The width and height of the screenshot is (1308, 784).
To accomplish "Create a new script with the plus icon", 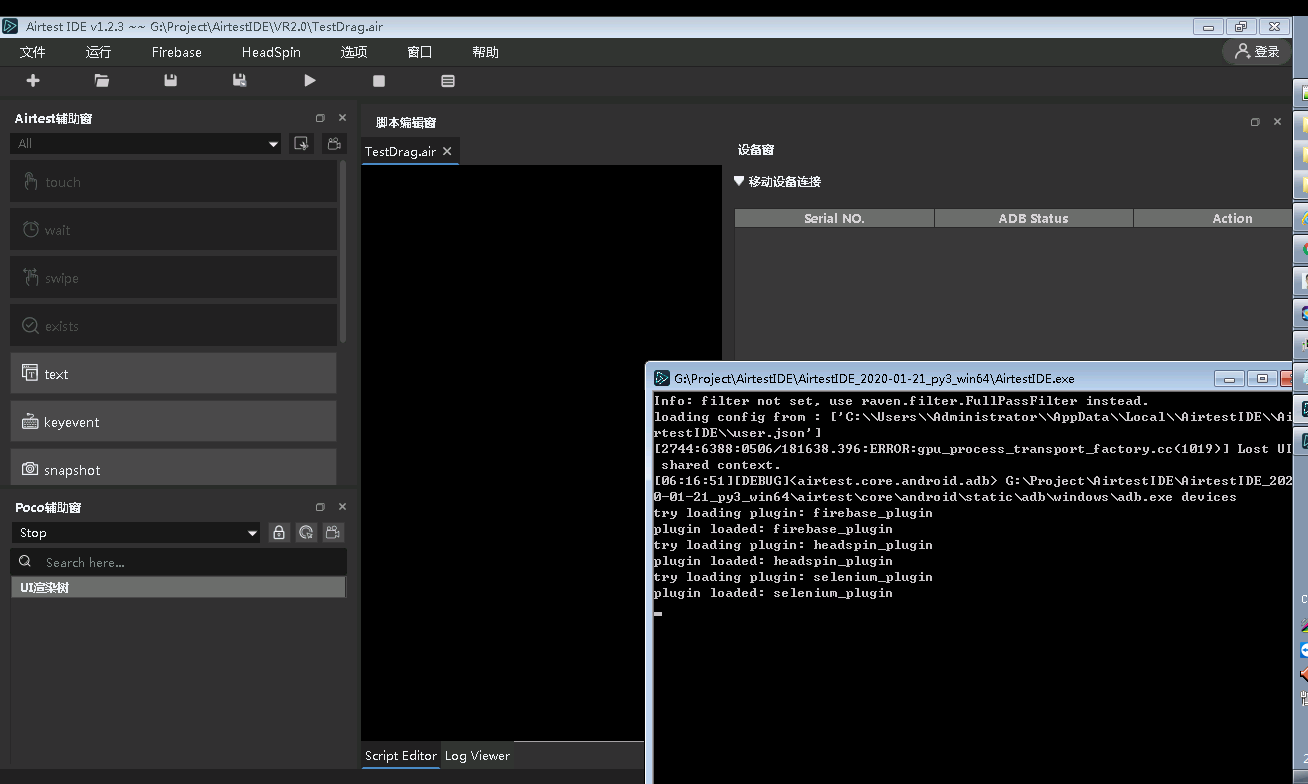I will click(33, 81).
